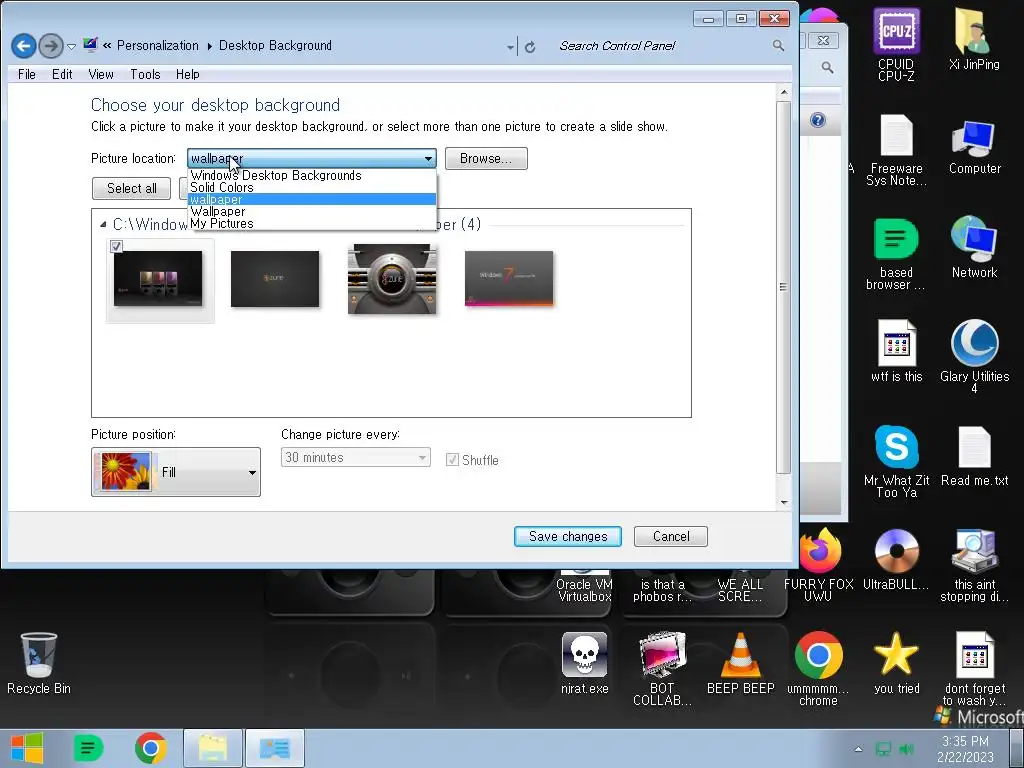The image size is (1024, 768).
Task: Collapse the C:\Windows folder group triangle
Action: click(103, 225)
